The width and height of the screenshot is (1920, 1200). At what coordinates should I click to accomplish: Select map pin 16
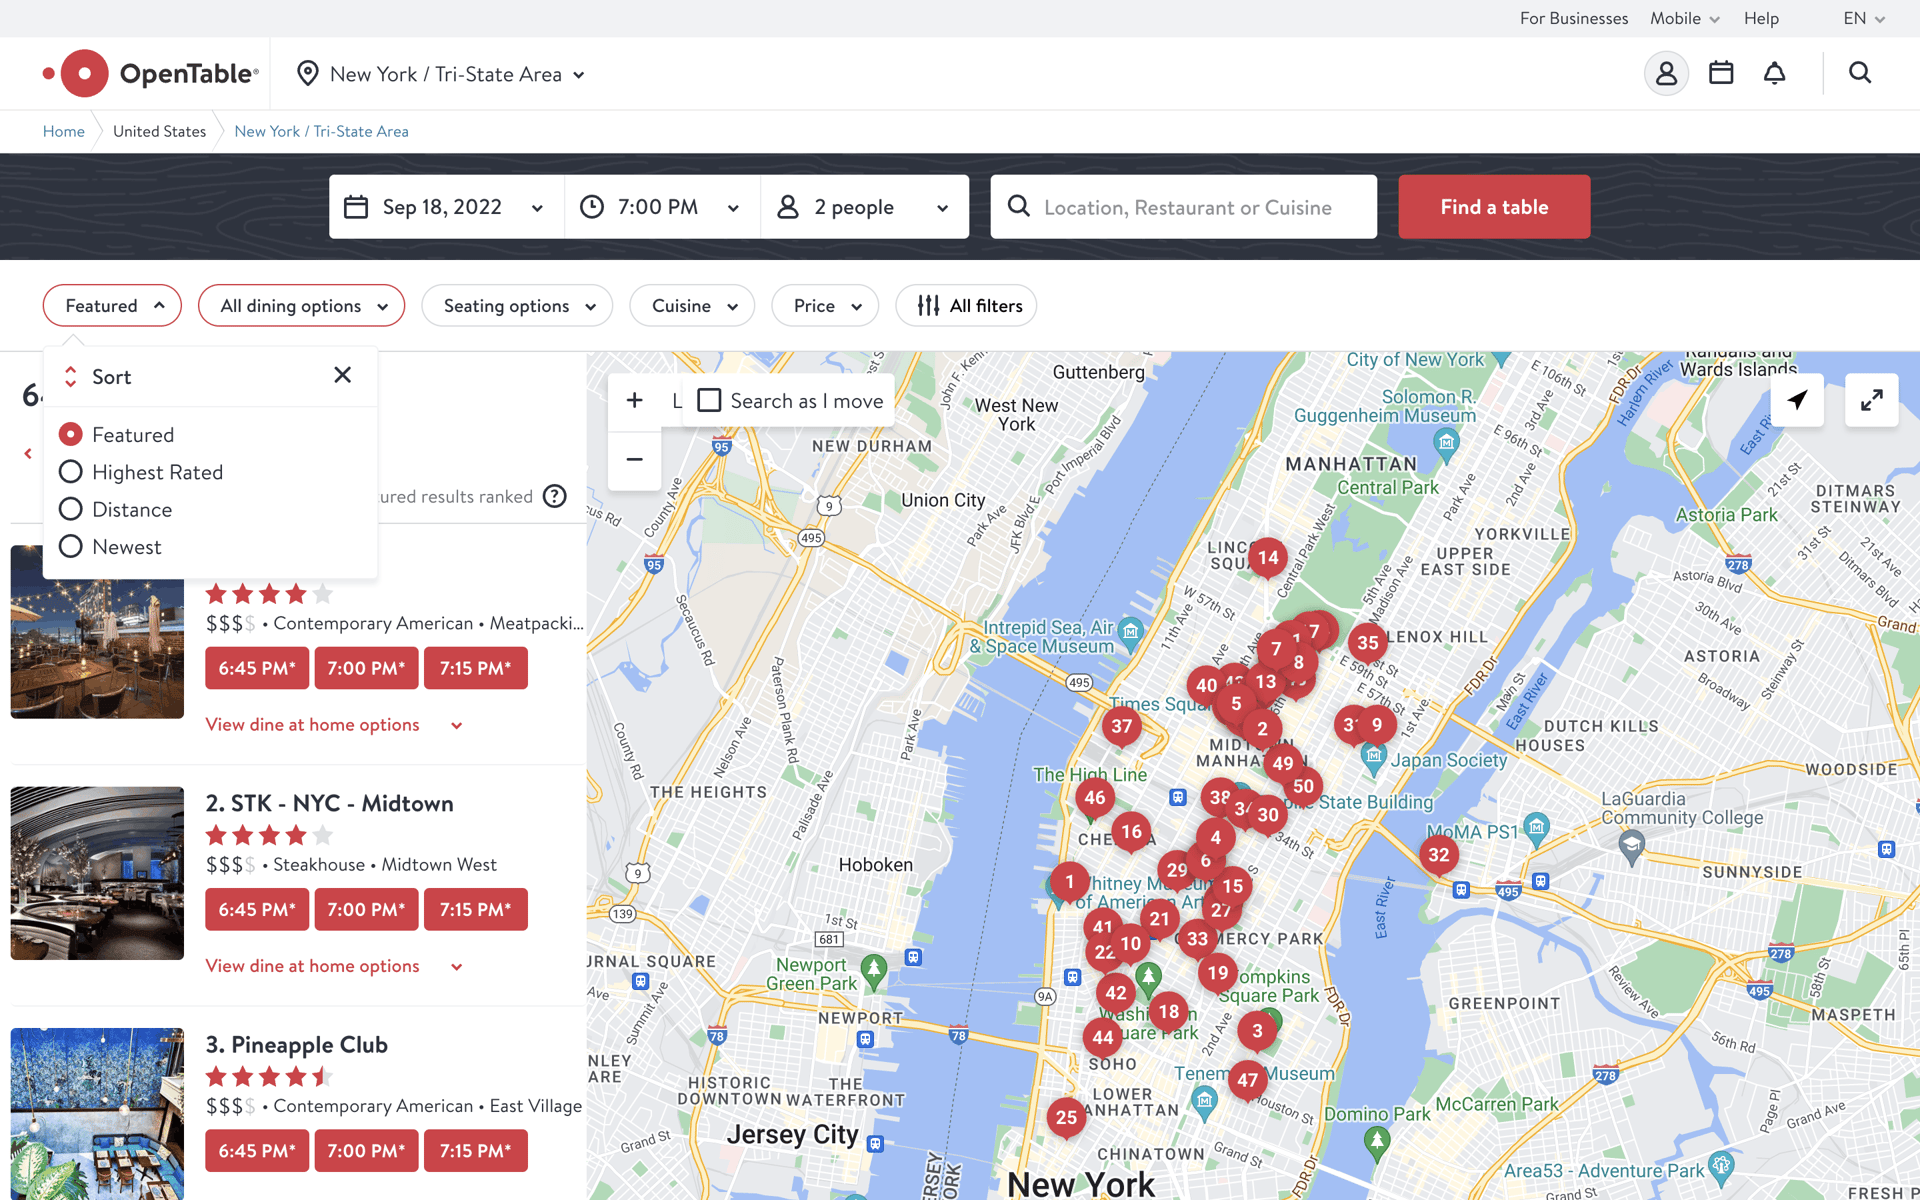1131,831
